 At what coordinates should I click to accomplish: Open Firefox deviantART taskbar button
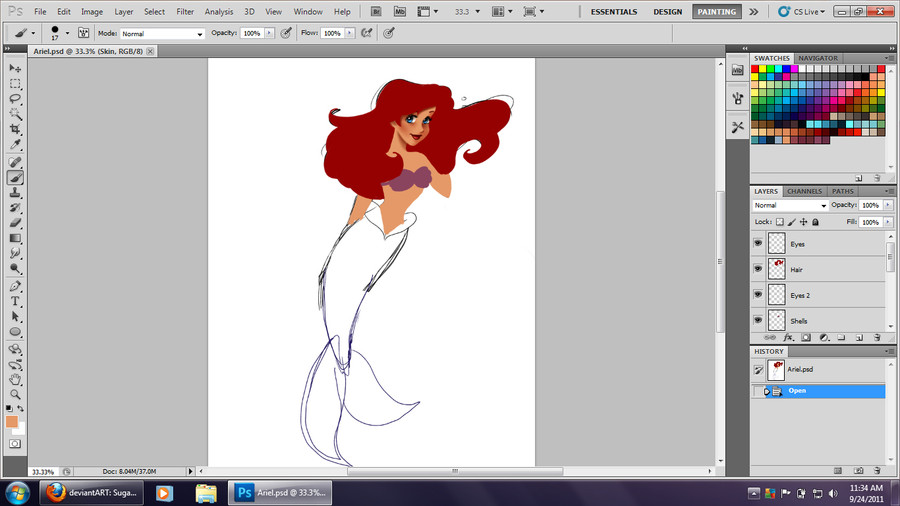92,492
